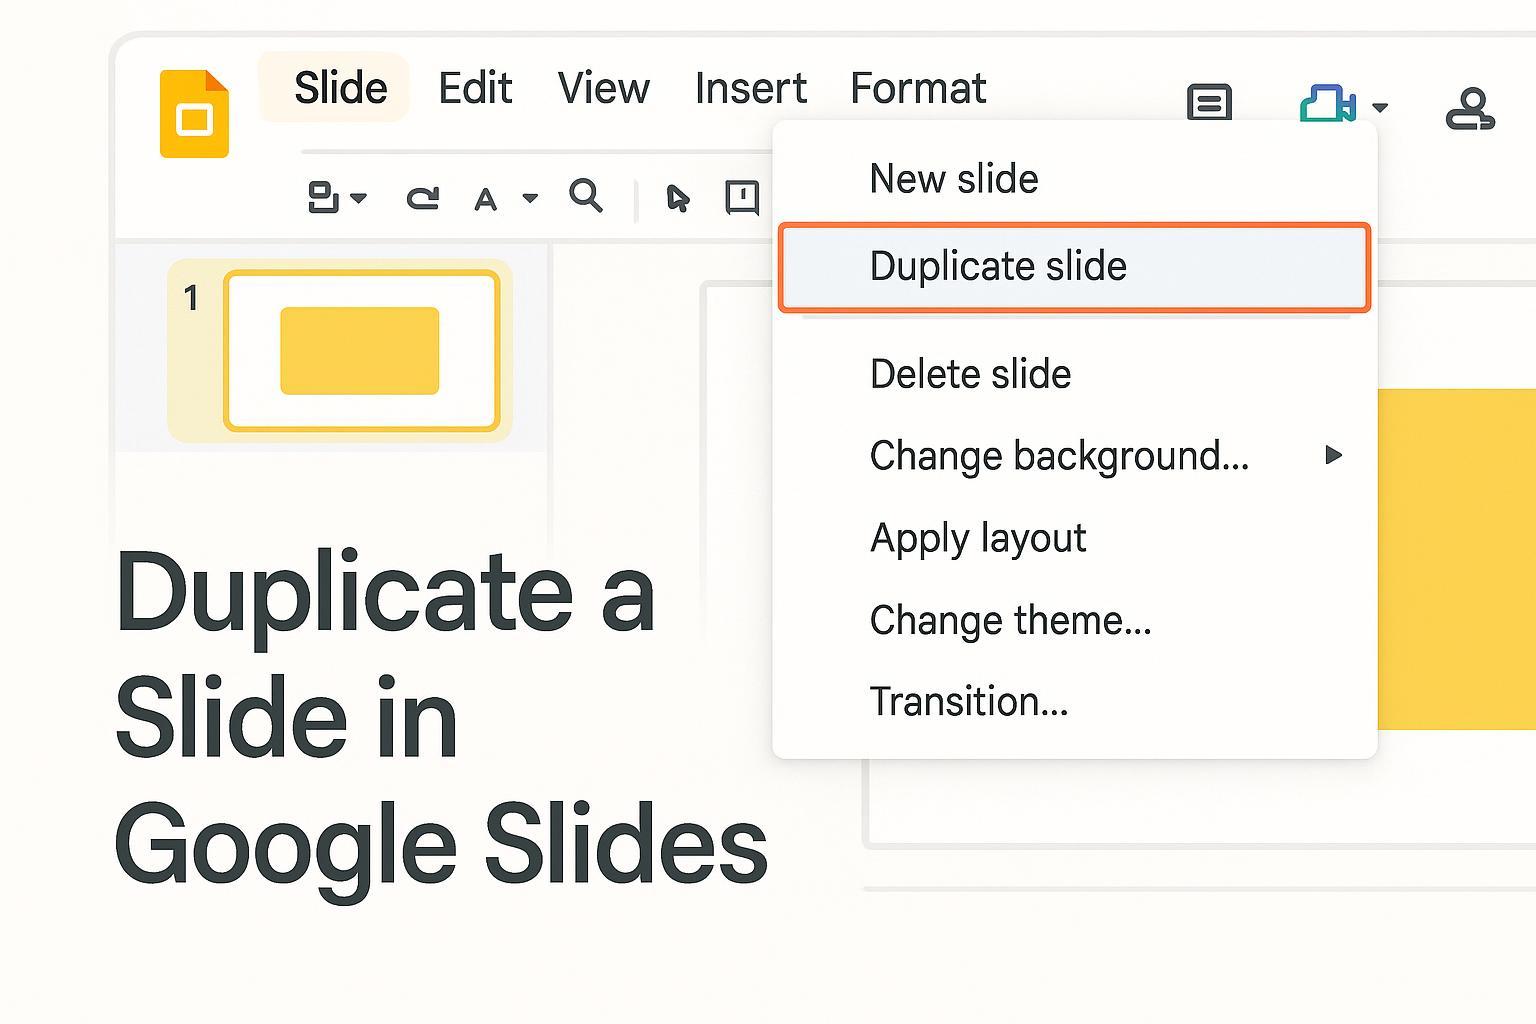1536x1024 pixels.
Task: Select slide 1 thumbnail in filmstrip
Action: 360,350
